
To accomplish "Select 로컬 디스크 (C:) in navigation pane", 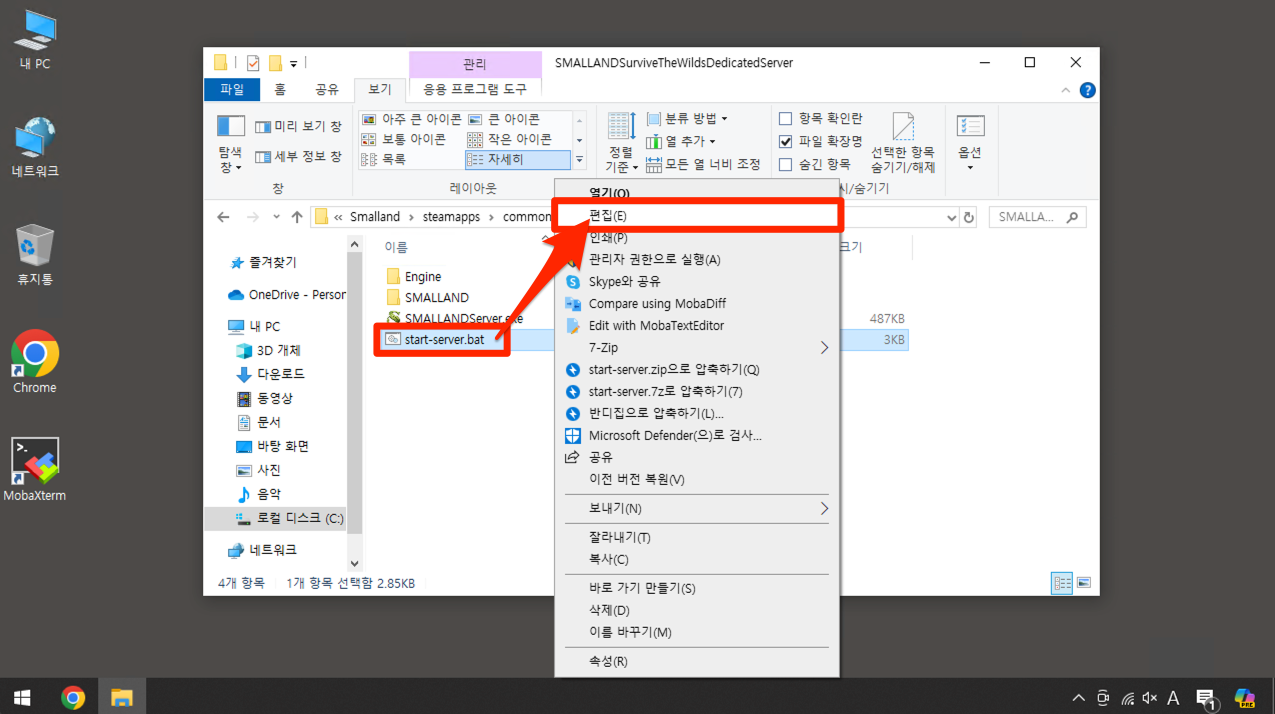I will click(290, 518).
